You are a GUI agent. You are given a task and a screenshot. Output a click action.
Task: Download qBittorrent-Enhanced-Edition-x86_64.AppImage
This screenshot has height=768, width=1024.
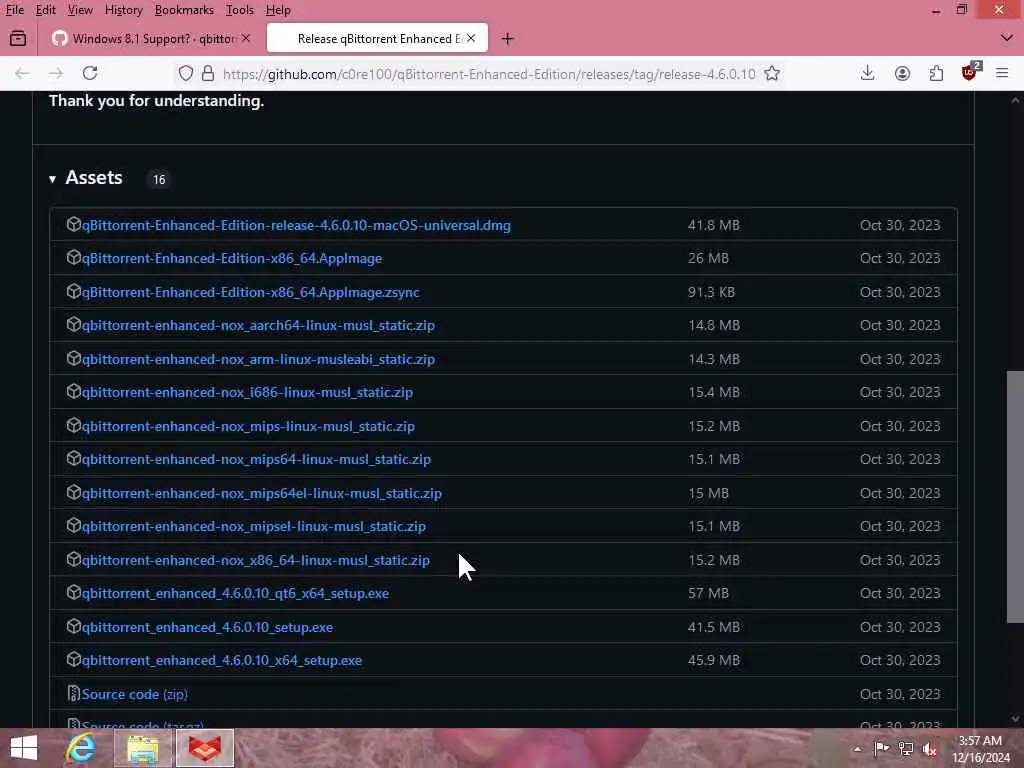[232, 259]
